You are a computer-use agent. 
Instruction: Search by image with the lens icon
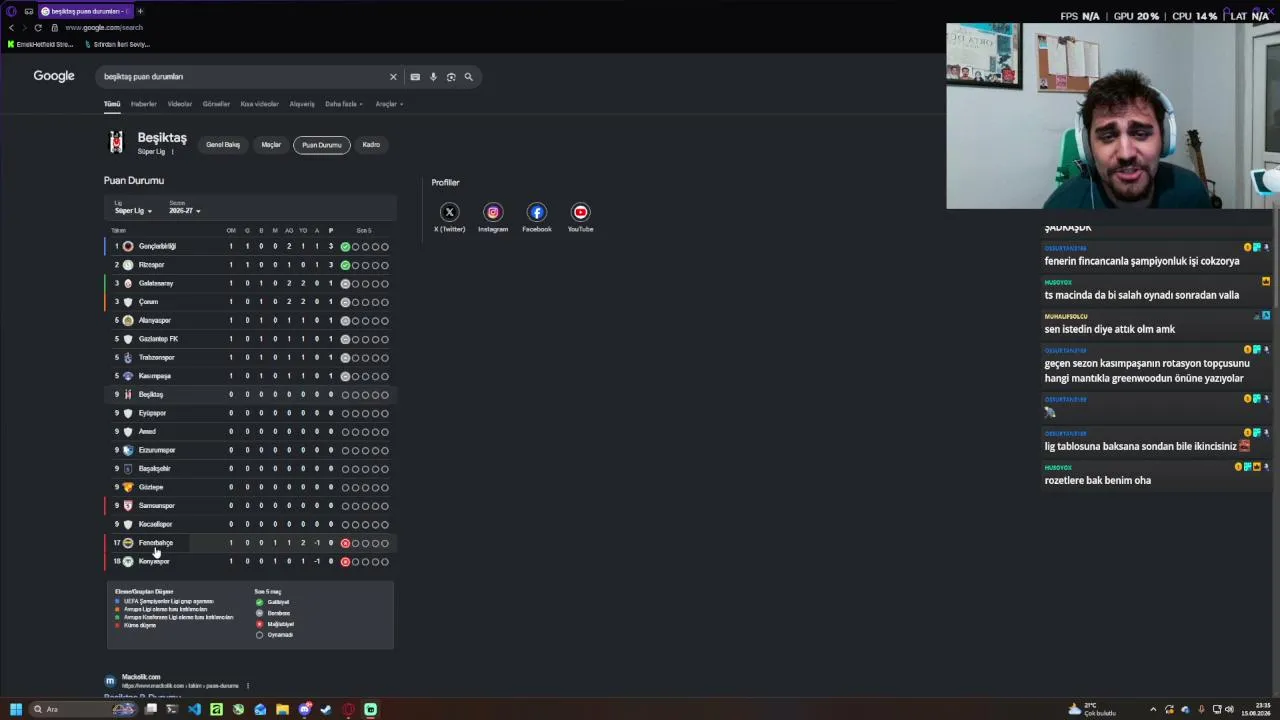451,77
